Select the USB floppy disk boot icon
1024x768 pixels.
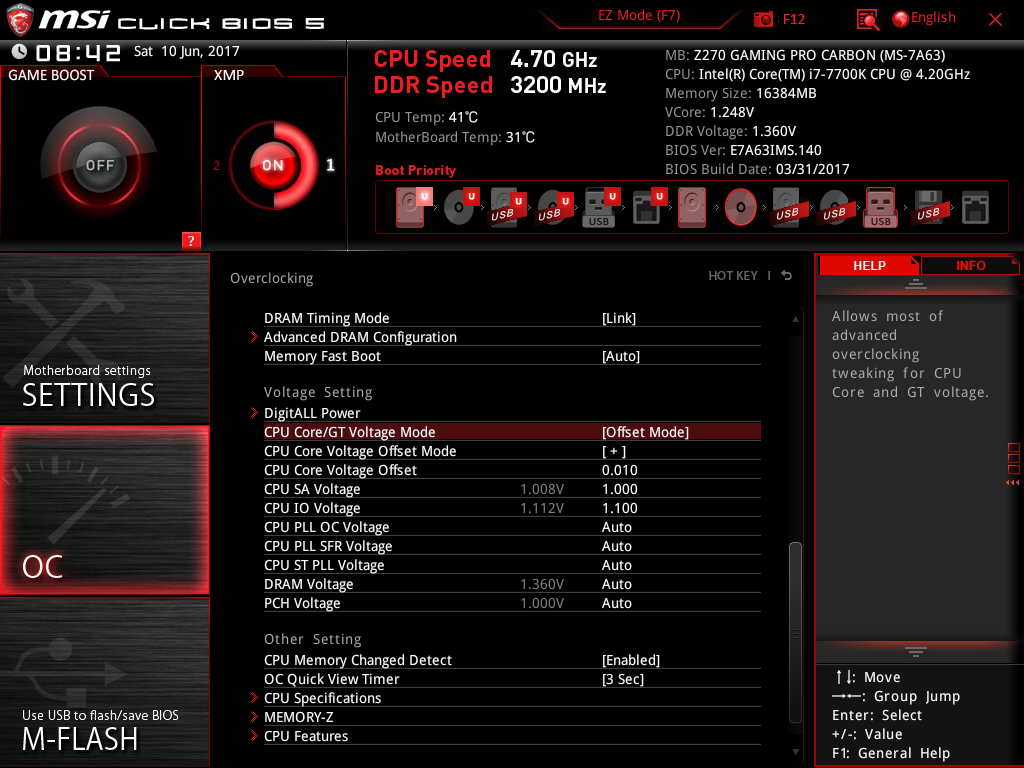[928, 207]
